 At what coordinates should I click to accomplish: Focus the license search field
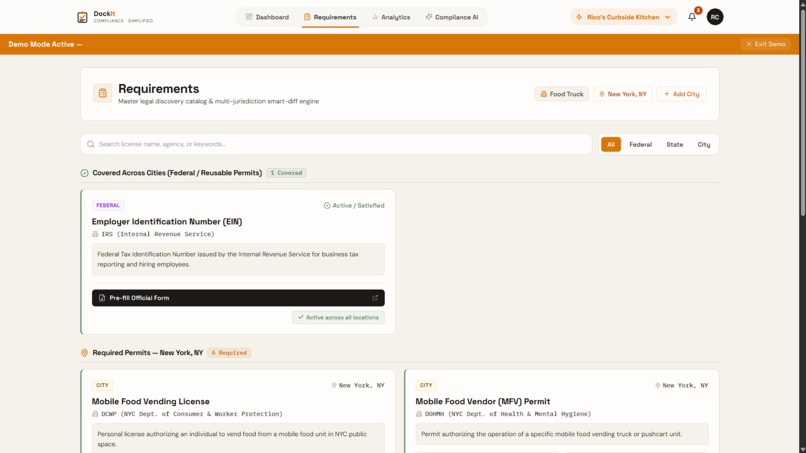coord(336,144)
